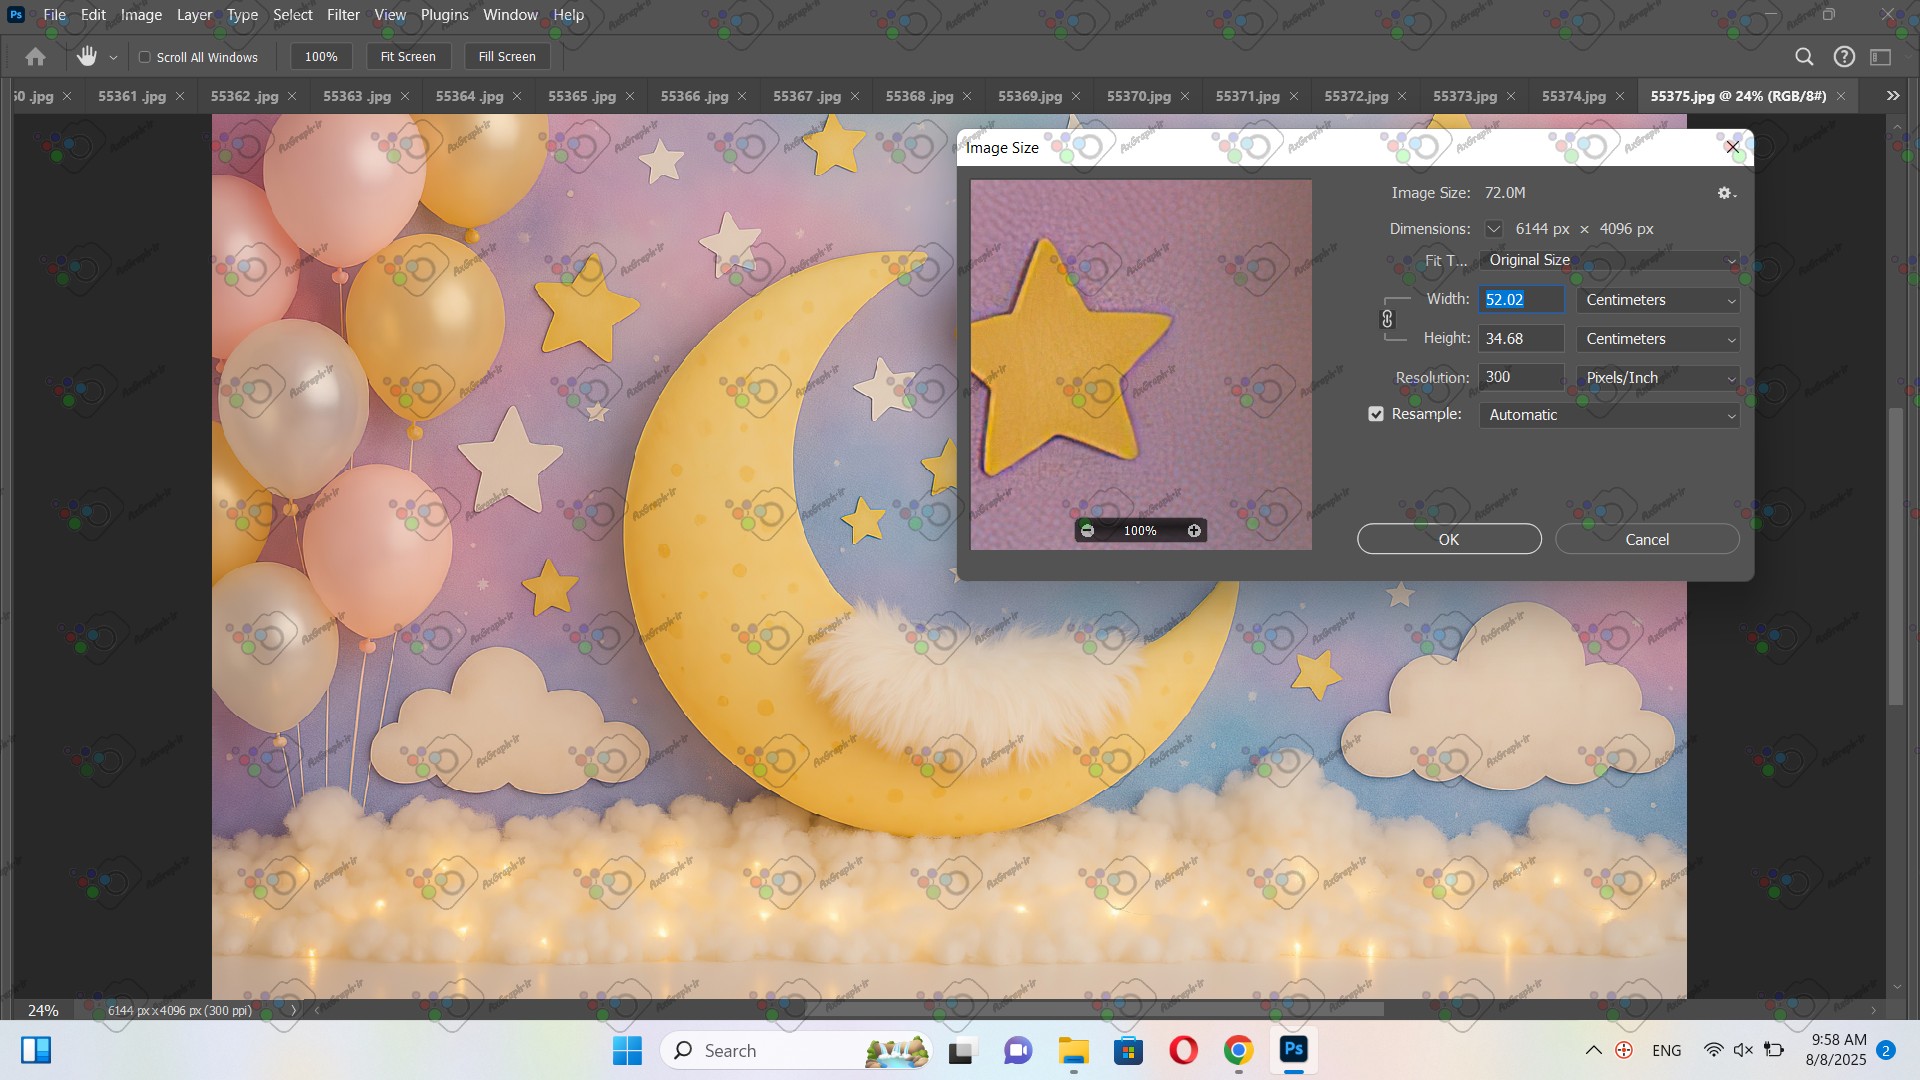Click the Search magnifier icon
This screenshot has width=1920, height=1080.
point(1804,57)
